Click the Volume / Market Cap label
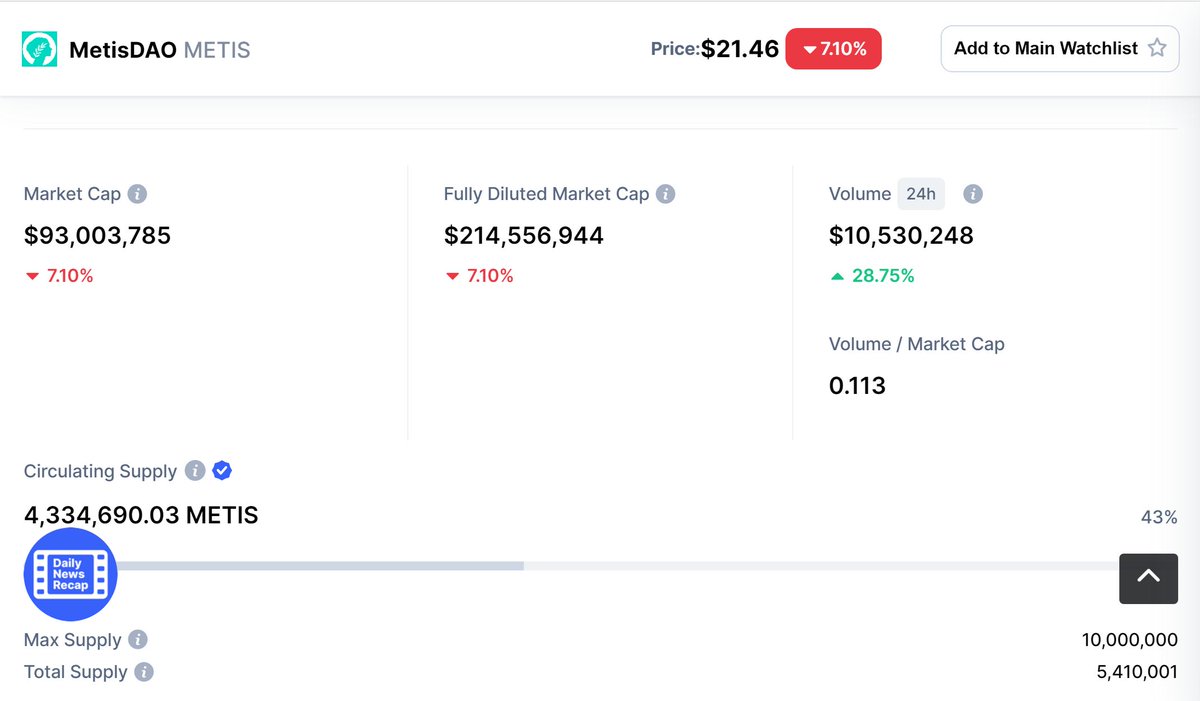The width and height of the screenshot is (1200, 701). tap(917, 344)
